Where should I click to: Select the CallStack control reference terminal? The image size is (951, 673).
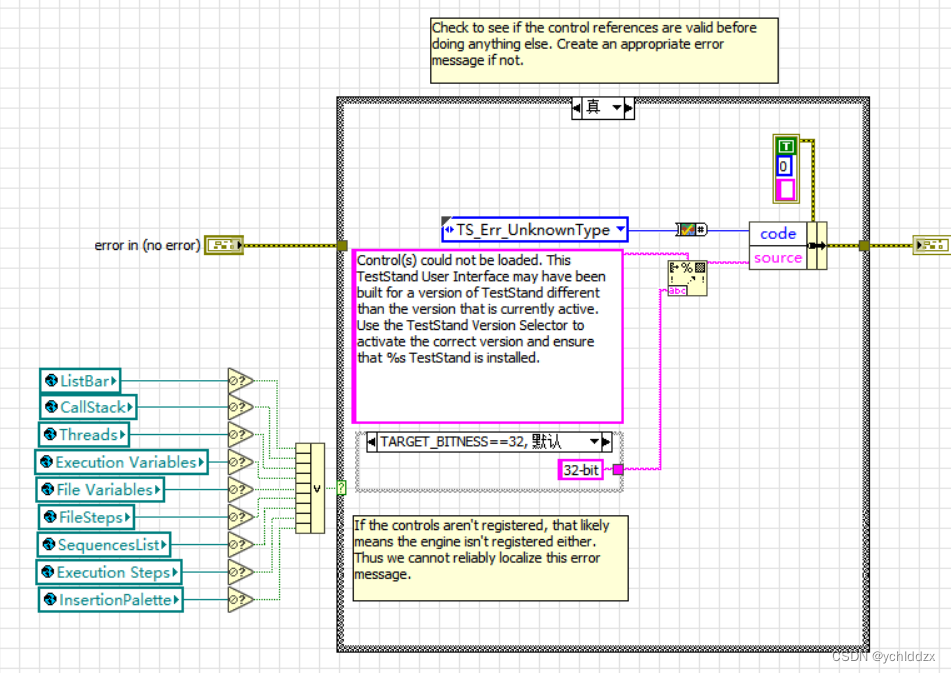click(88, 407)
